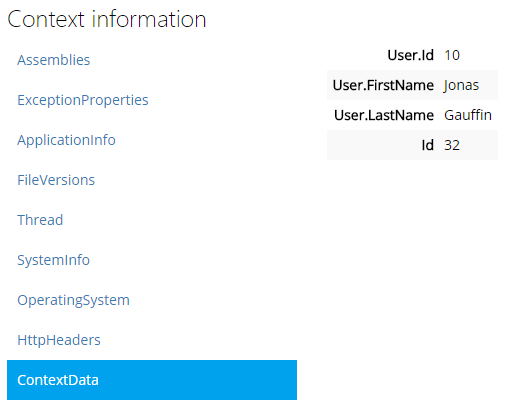
Task: Click the Id property label in last row
Action: tap(427, 145)
